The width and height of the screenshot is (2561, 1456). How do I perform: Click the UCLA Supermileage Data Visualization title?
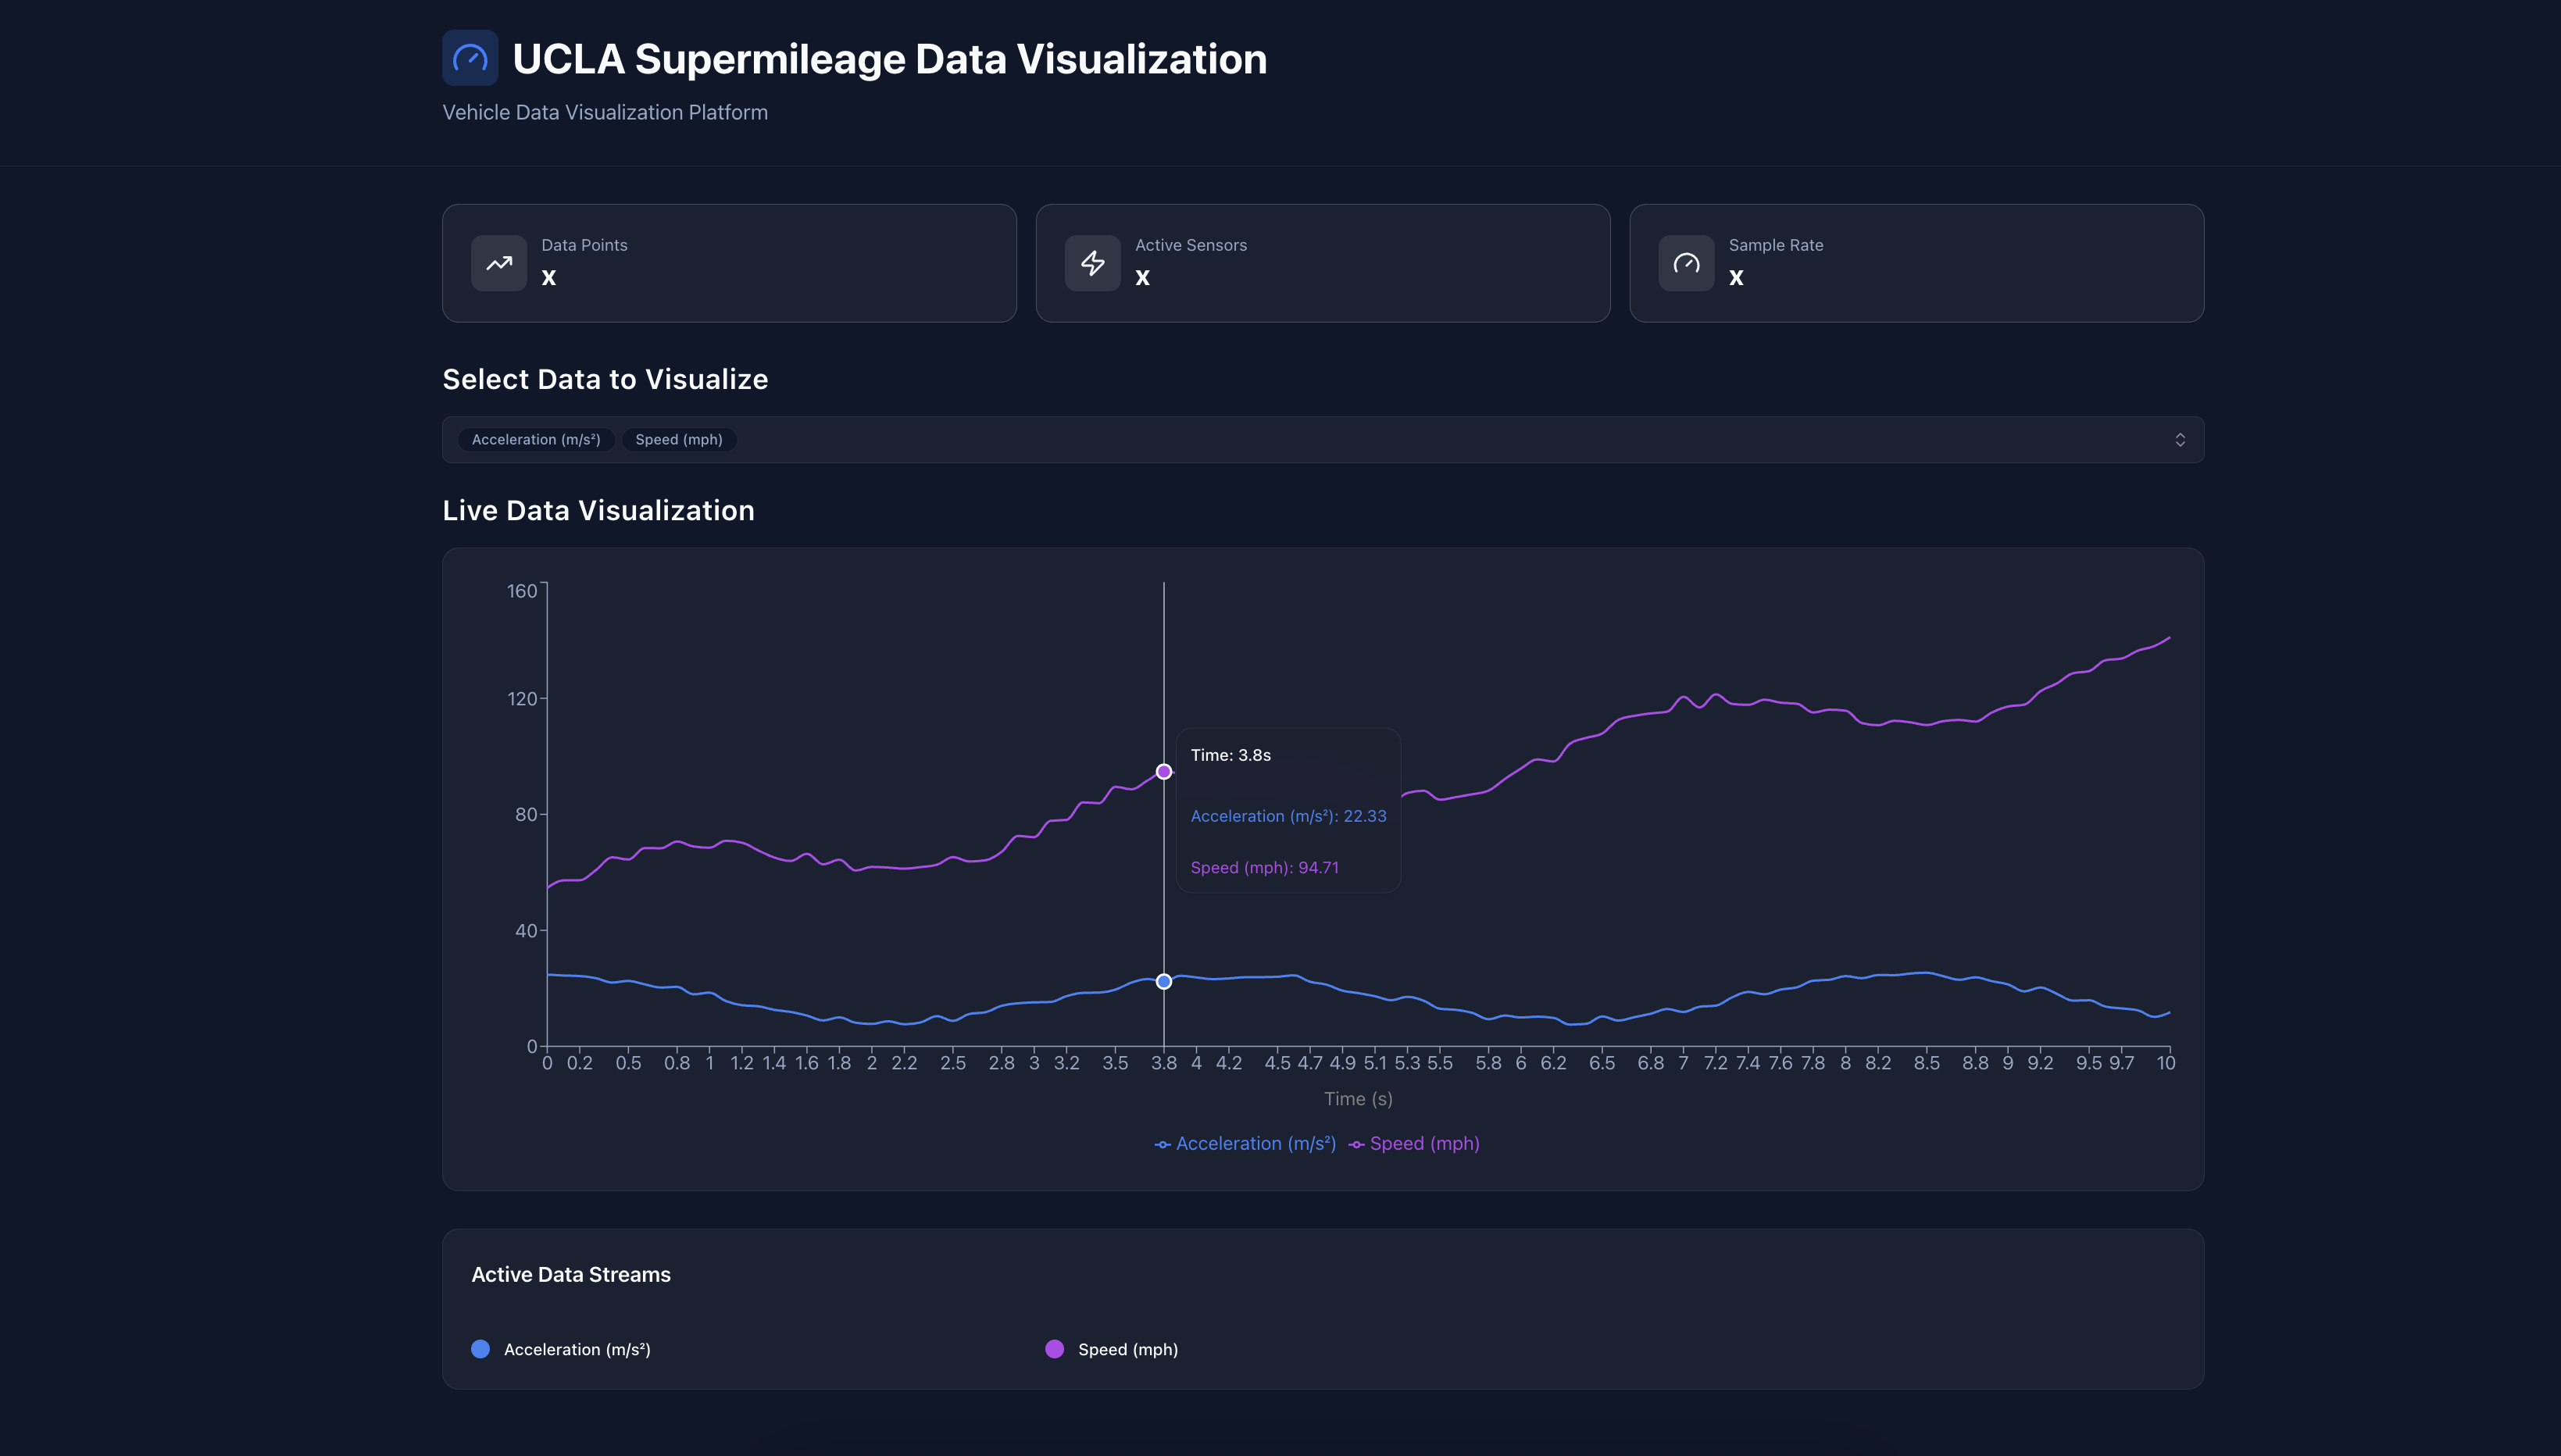tap(889, 59)
